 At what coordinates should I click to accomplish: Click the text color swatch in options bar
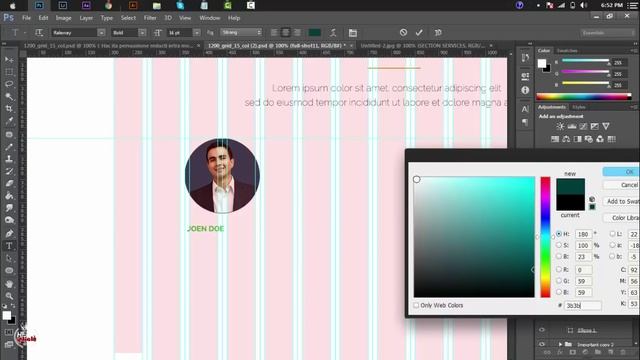point(314,33)
